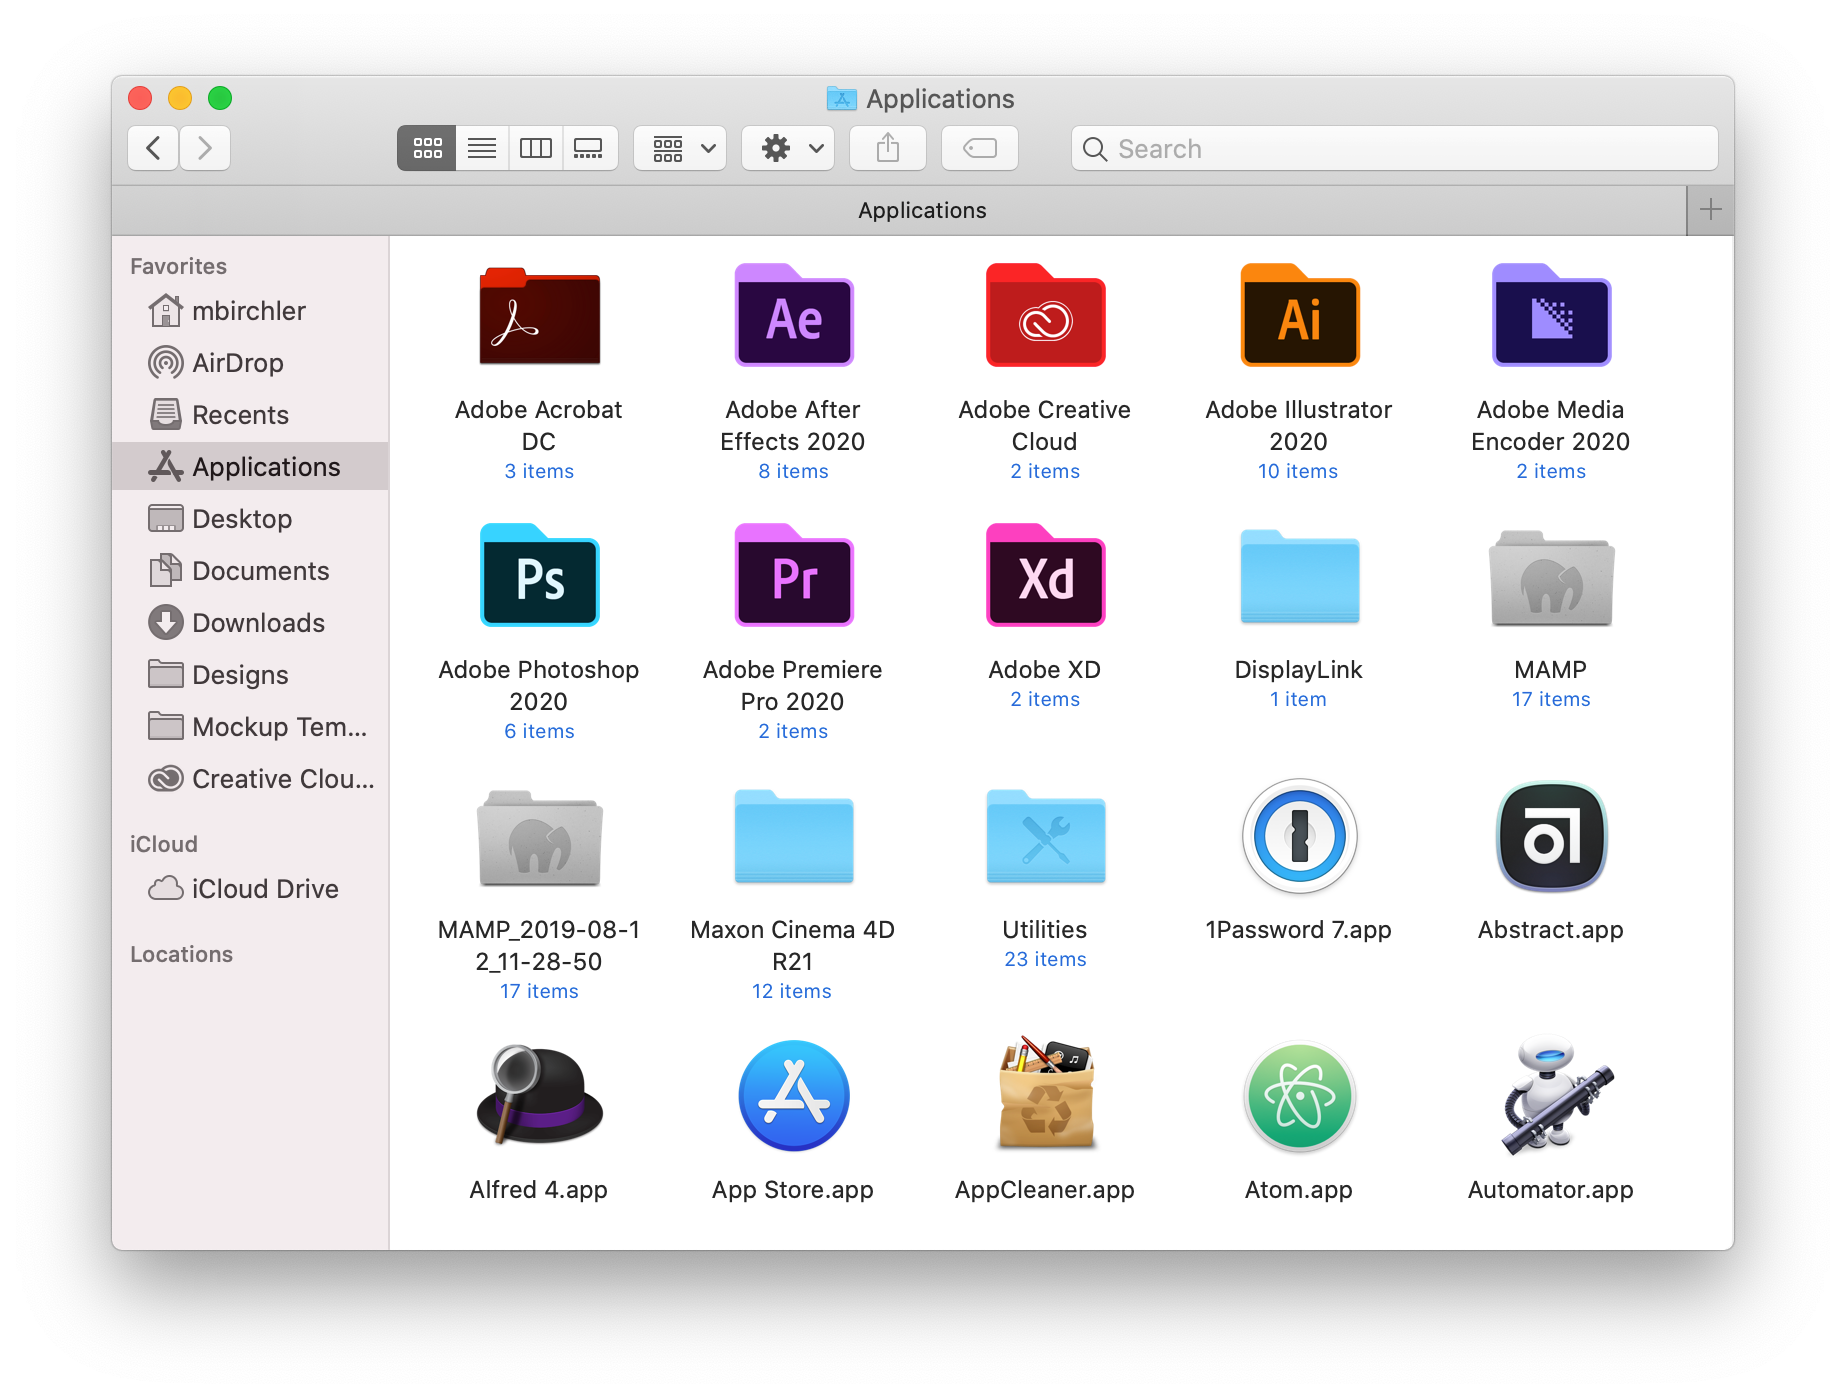Viewport: 1846px width, 1398px height.
Task: Select Adobe Media Encoder 2020 folder
Action: pos(1551,316)
